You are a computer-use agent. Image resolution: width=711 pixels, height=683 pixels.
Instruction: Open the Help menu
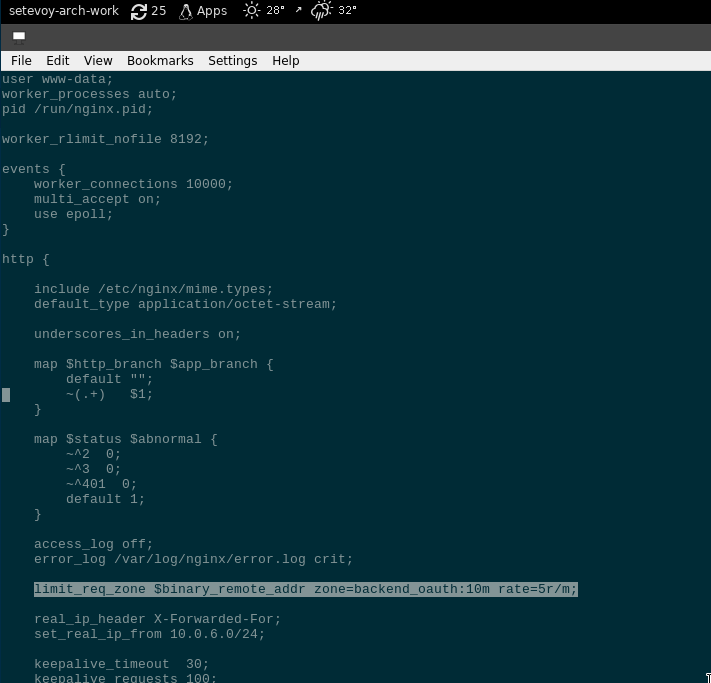286,61
